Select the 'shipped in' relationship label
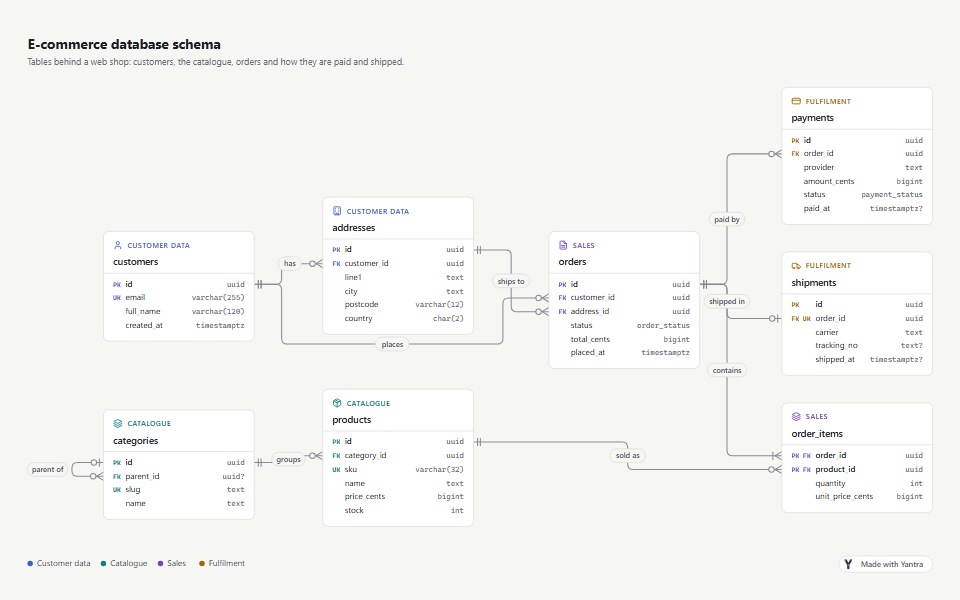 tap(727, 301)
